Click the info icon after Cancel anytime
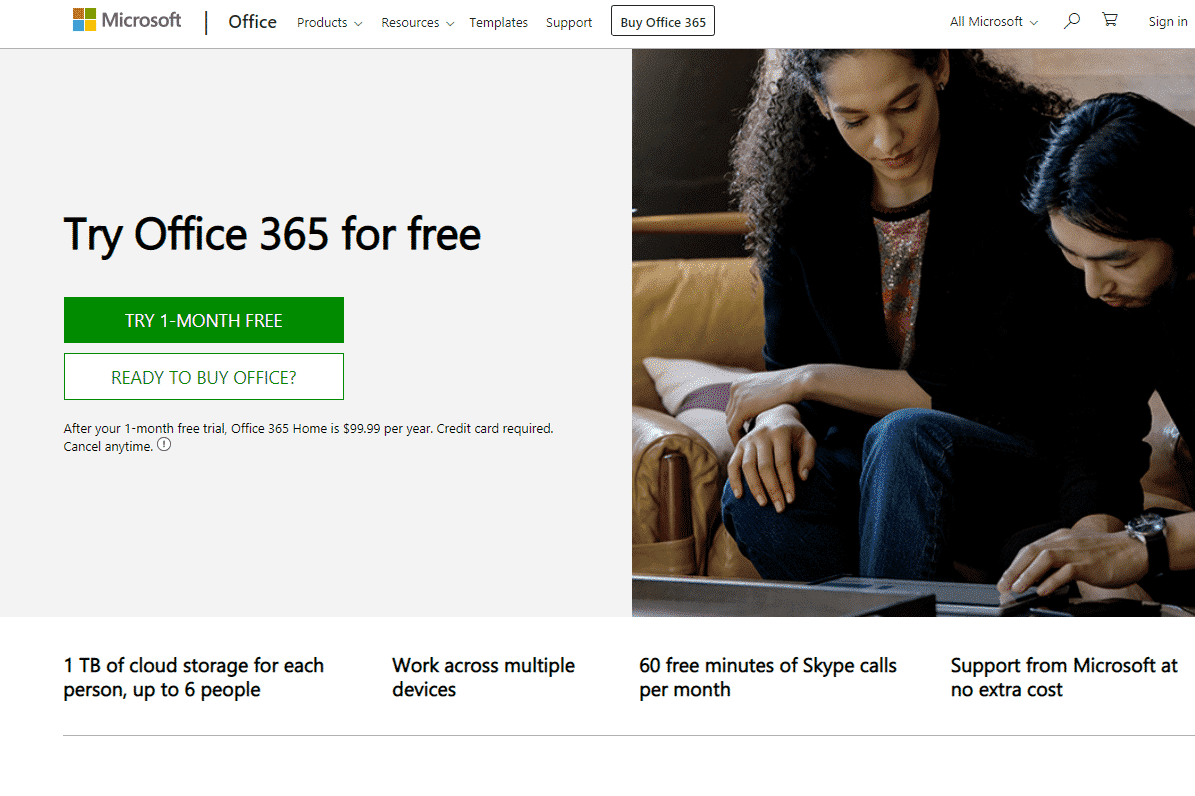The height and width of the screenshot is (796, 1195). click(x=164, y=445)
